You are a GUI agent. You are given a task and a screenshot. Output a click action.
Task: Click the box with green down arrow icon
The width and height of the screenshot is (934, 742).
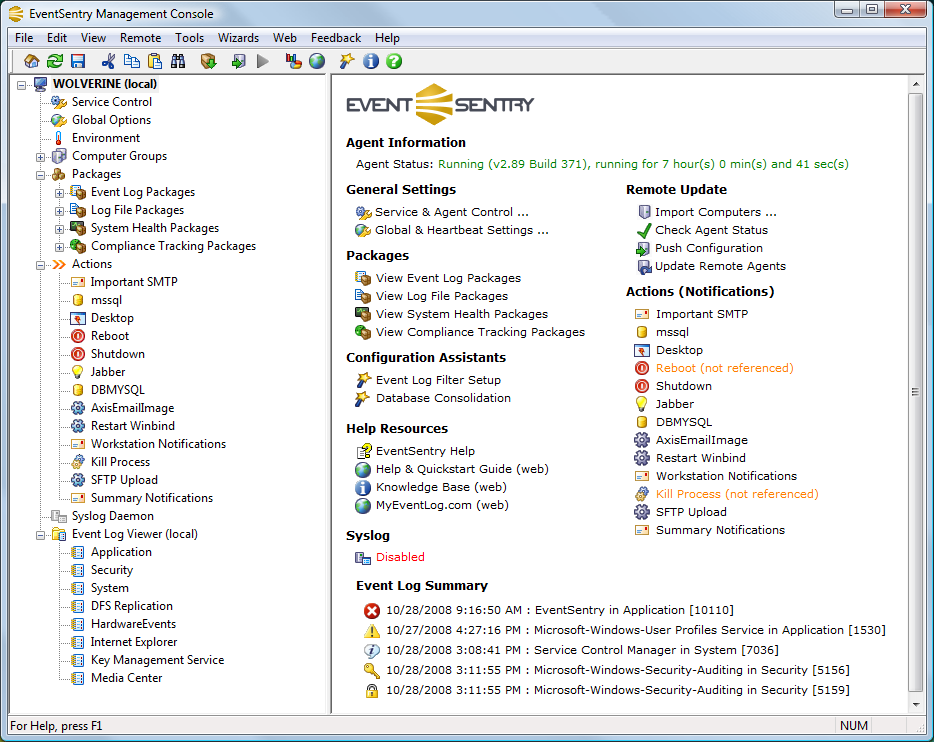(208, 61)
